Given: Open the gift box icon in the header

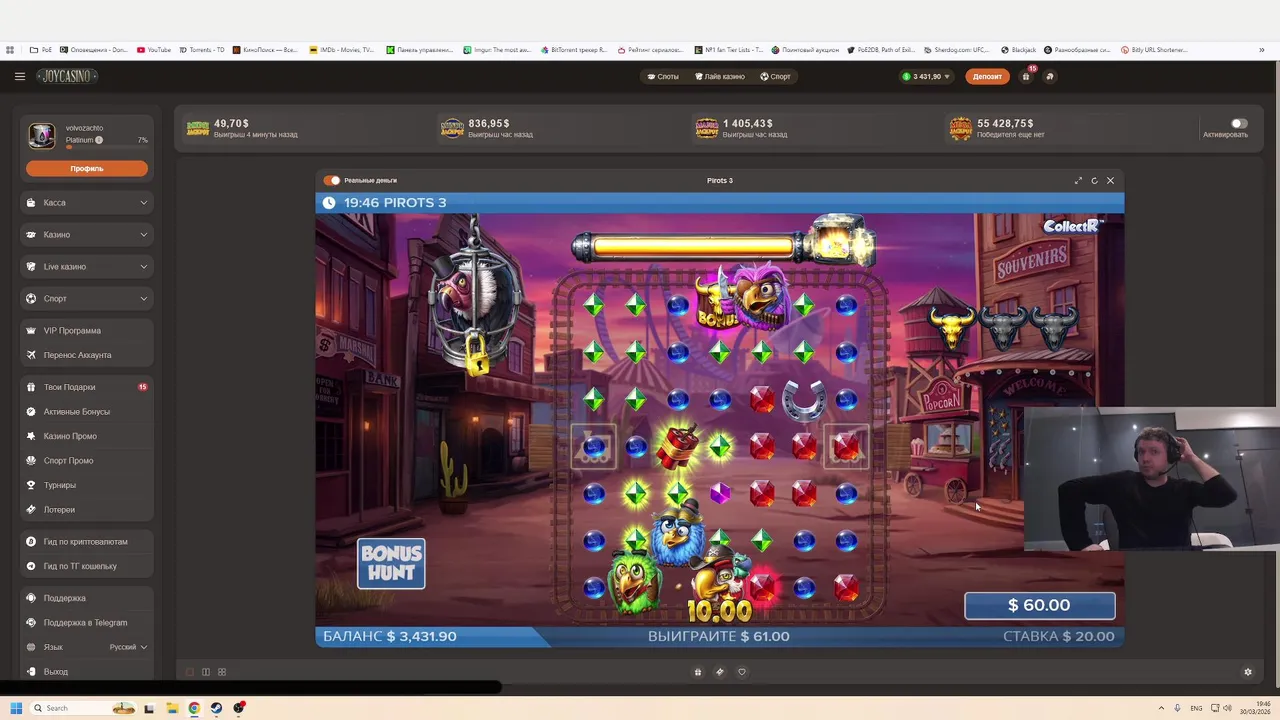Looking at the screenshot, I should tap(1025, 76).
